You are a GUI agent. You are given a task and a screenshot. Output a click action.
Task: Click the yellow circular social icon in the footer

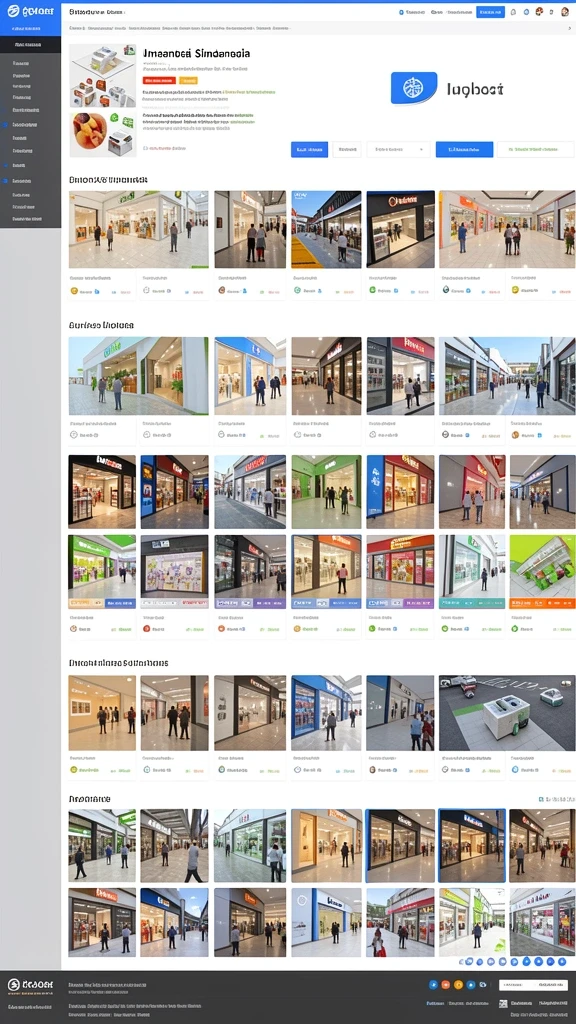[458, 984]
